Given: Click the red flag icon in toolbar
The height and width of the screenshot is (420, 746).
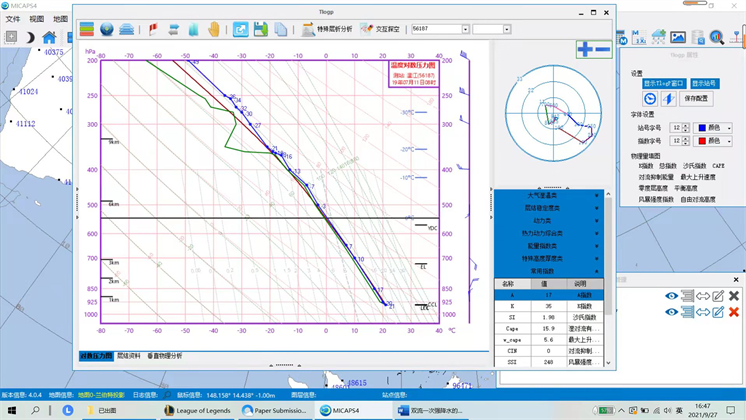Looking at the screenshot, I should pos(153,30).
